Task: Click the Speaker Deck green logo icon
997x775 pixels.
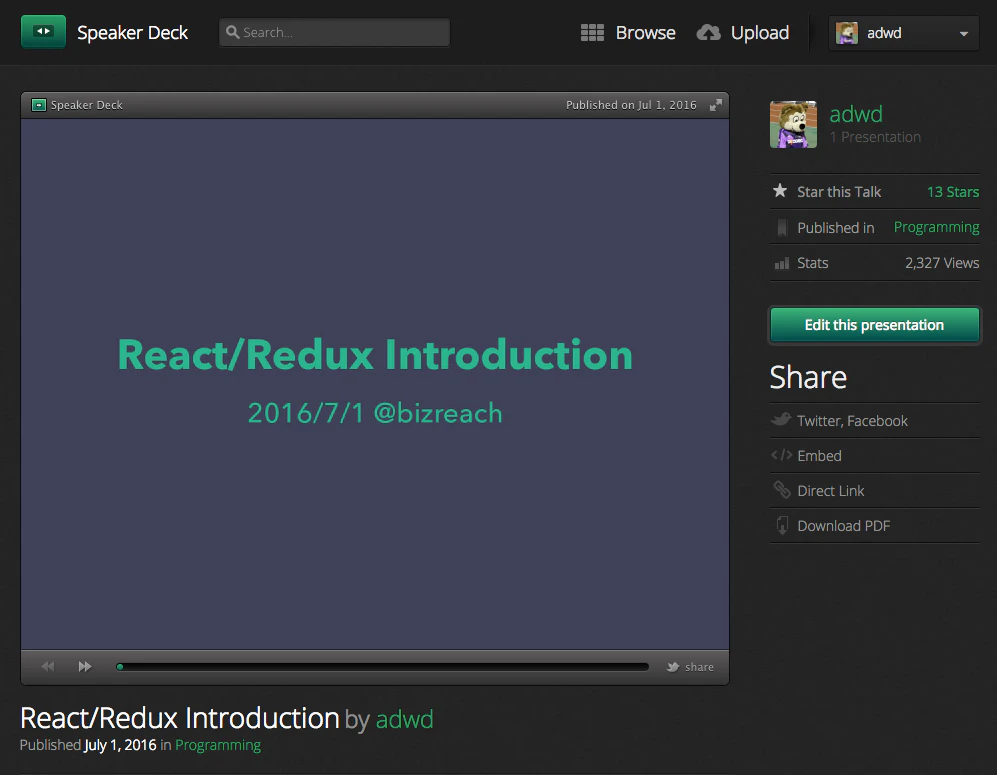Action: click(x=43, y=32)
